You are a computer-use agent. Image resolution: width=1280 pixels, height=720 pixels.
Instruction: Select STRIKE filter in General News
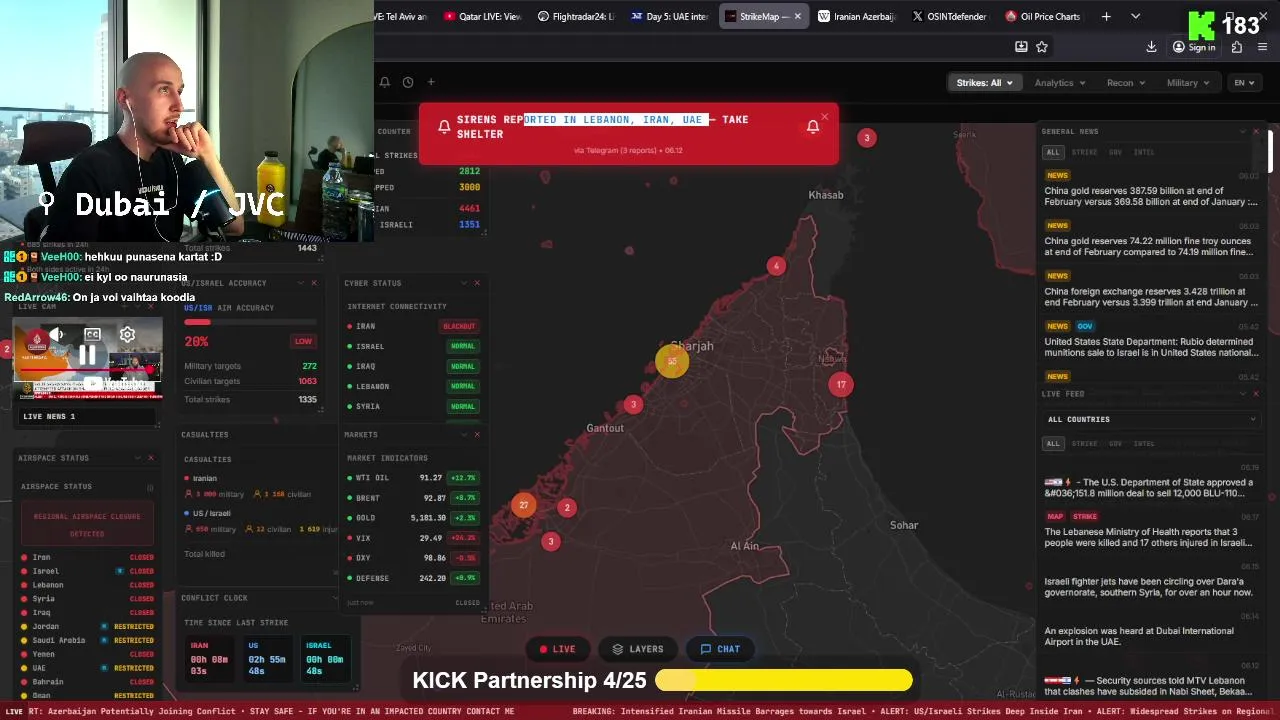[x=1084, y=152]
